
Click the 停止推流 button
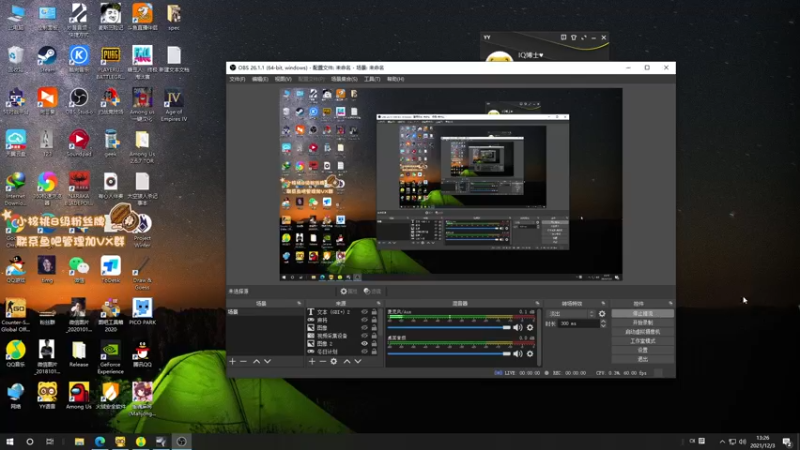coord(642,313)
